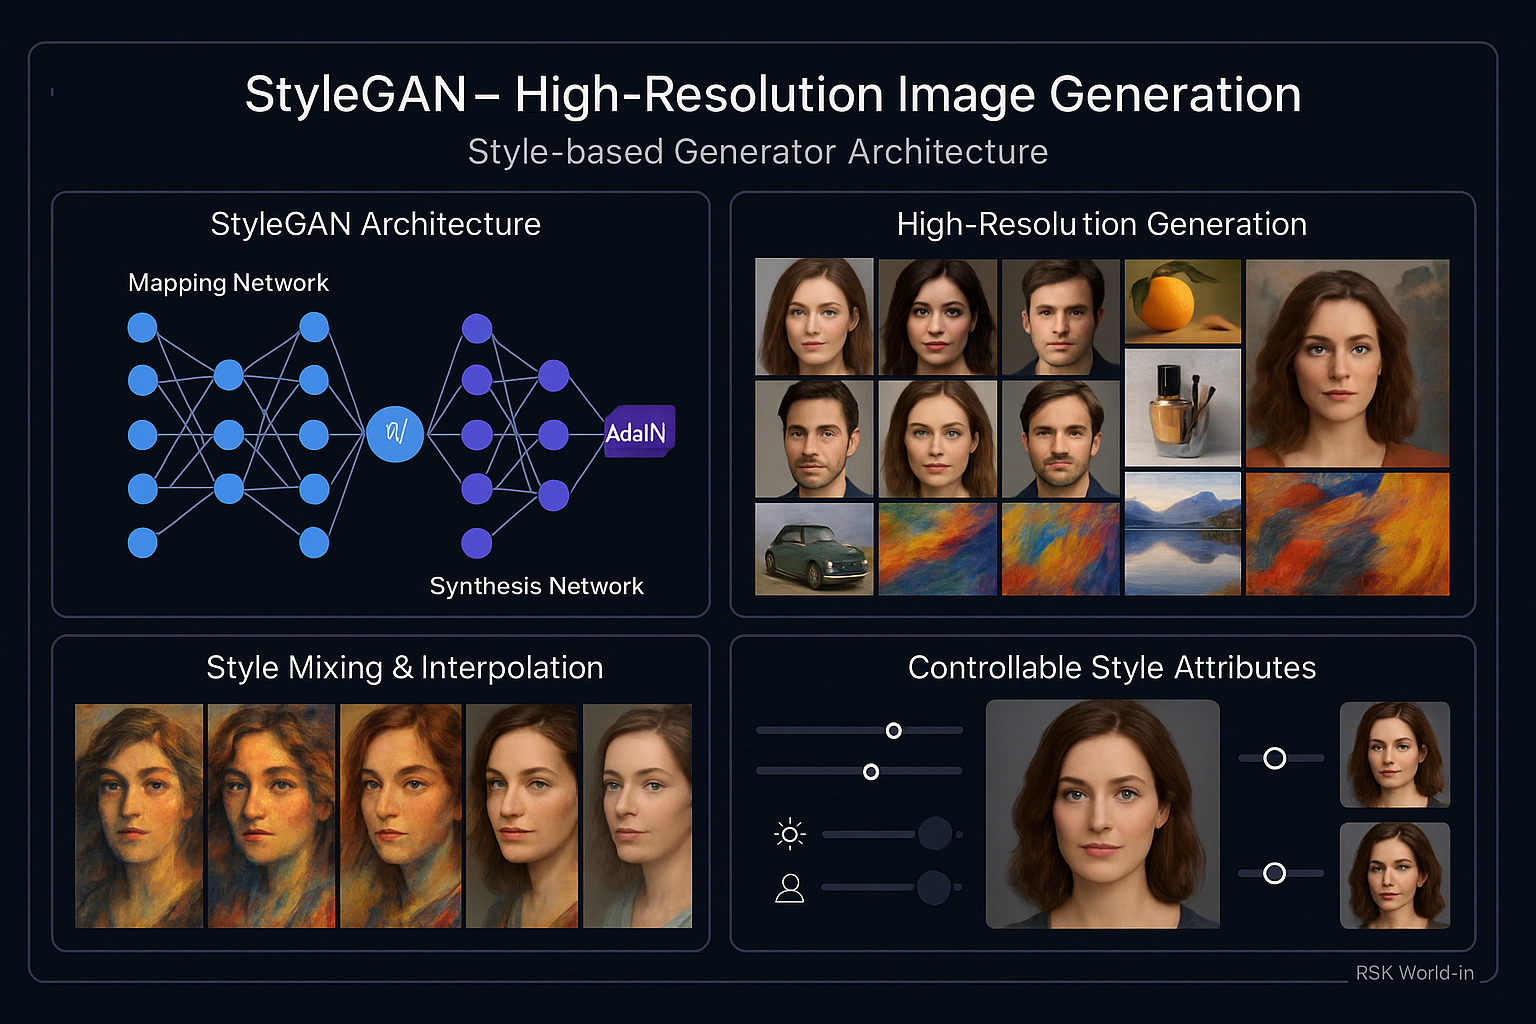
Task: Click the Synthesis Network label
Action: click(x=537, y=586)
